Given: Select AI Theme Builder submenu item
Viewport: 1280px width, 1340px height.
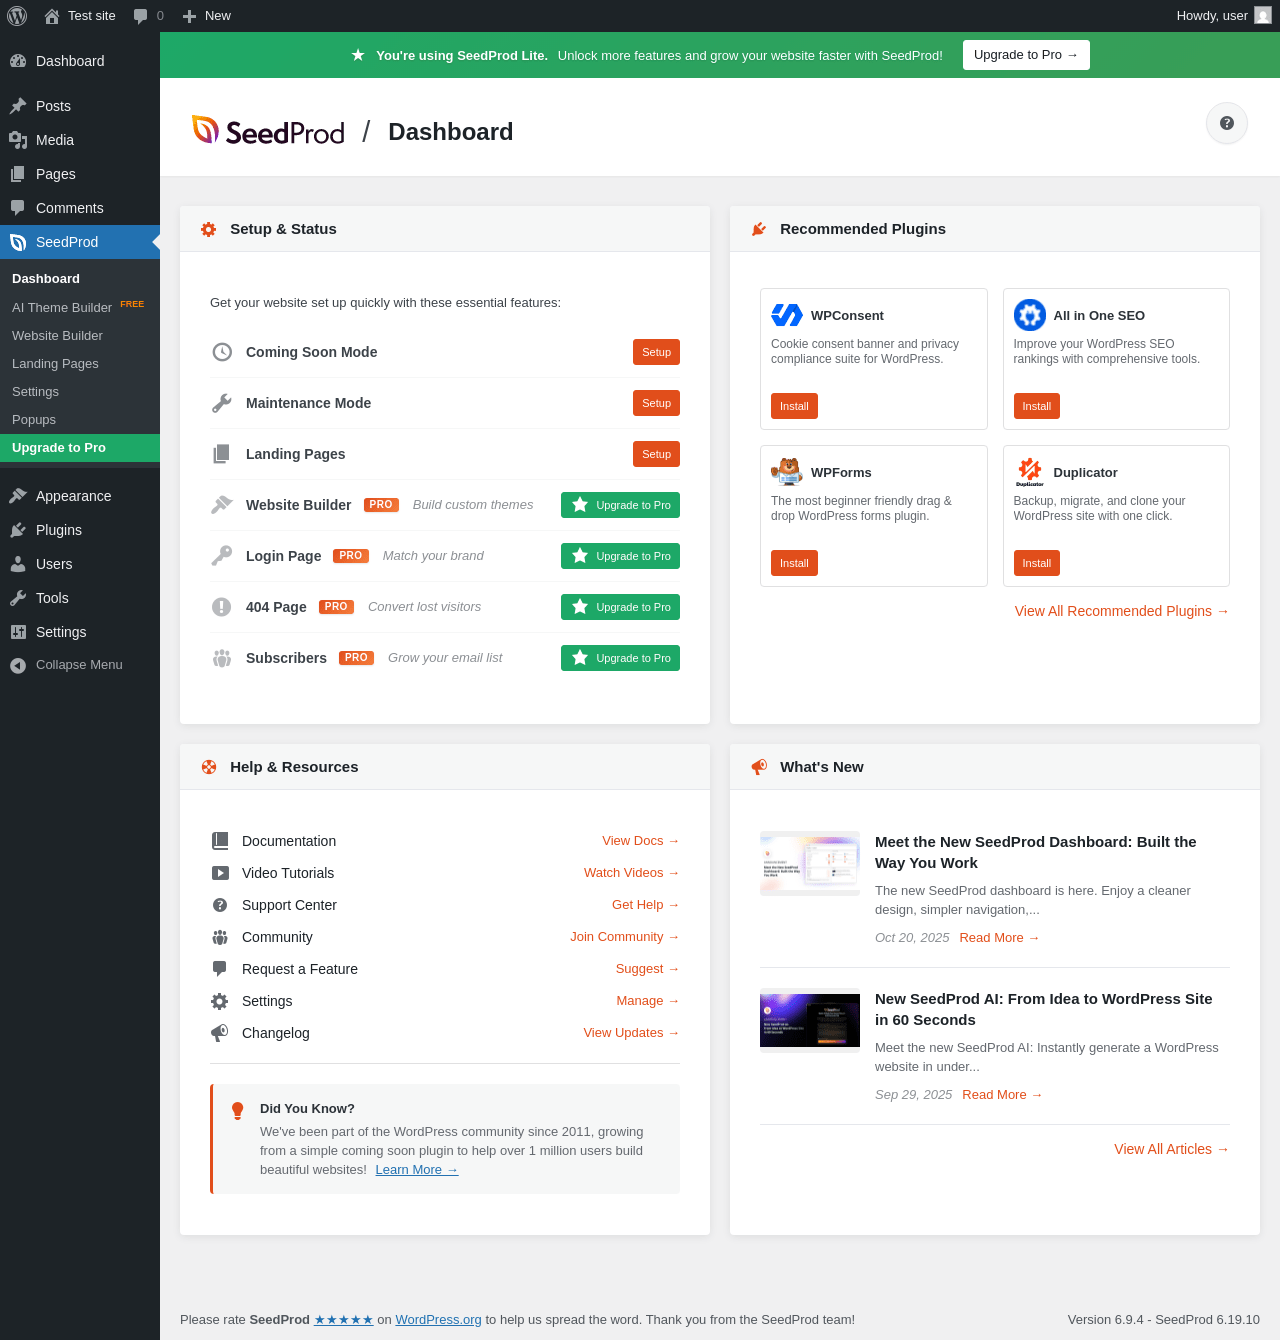Looking at the screenshot, I should (x=80, y=307).
